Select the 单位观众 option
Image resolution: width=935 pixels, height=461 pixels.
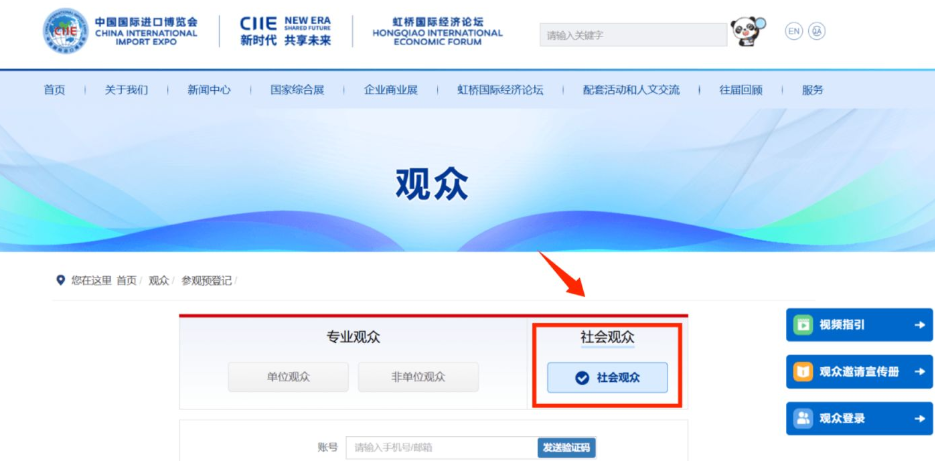(x=288, y=377)
